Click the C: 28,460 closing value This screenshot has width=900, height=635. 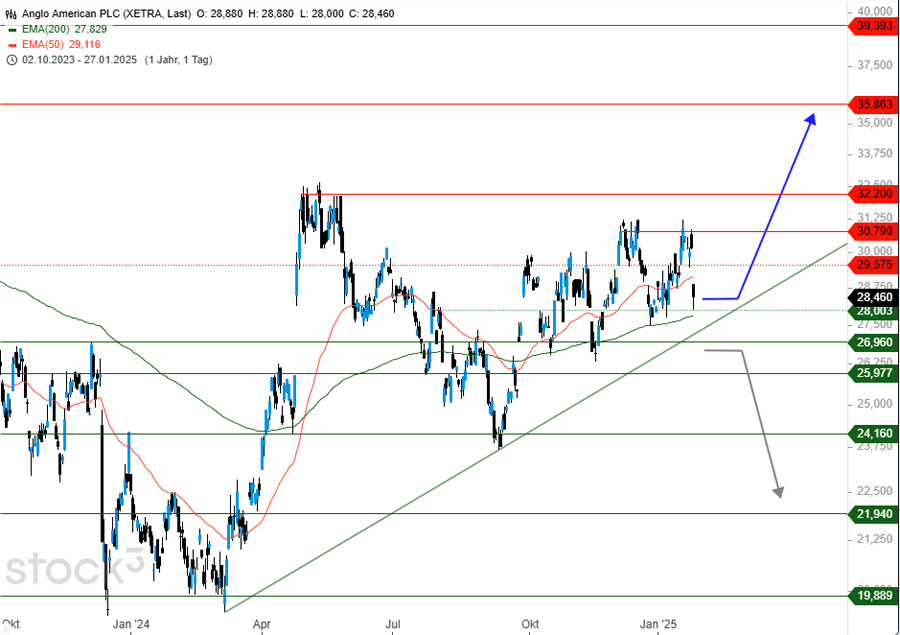[371, 13]
